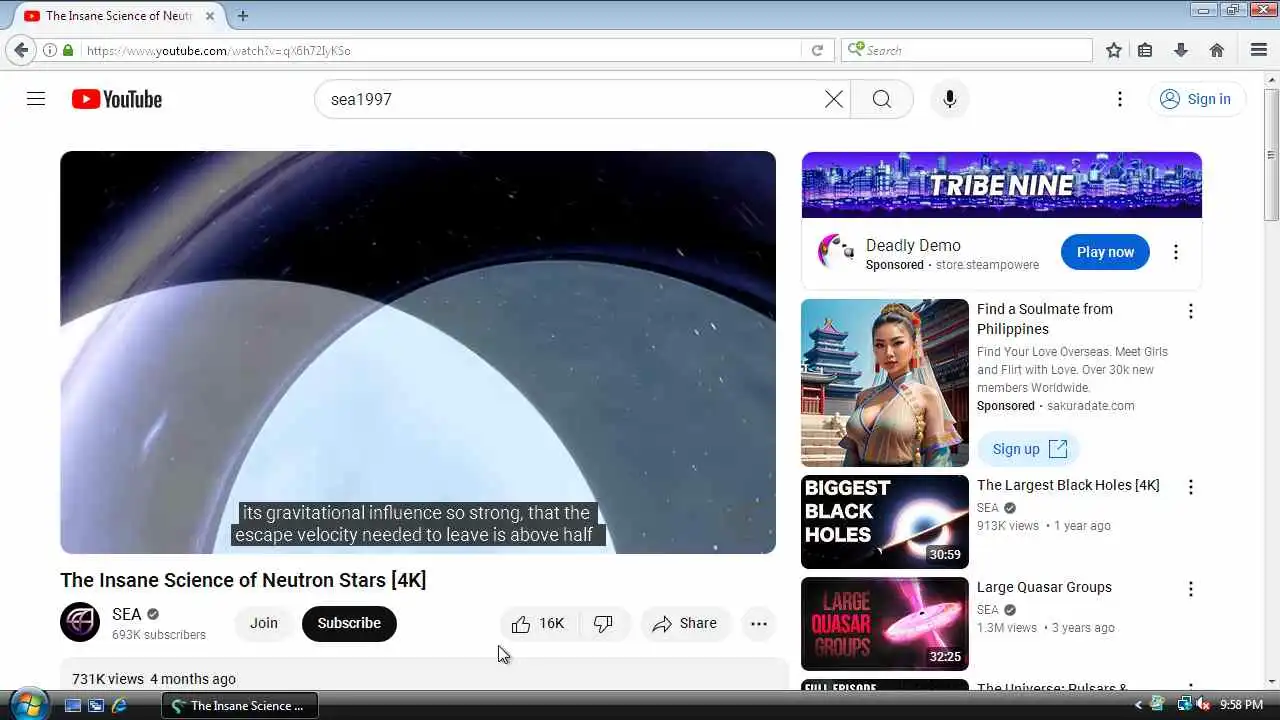The image size is (1280, 720).
Task: Bookmark this page with star
Action: click(x=1114, y=50)
